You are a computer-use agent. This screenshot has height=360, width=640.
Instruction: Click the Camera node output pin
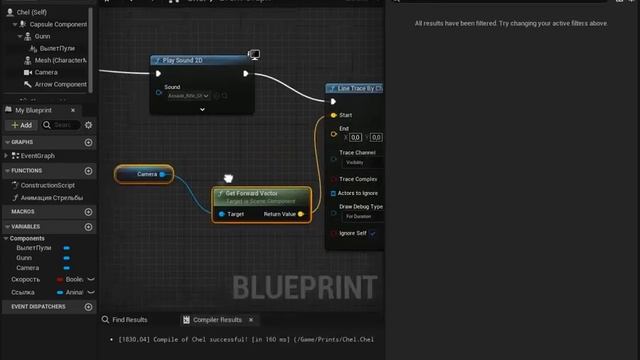click(162, 174)
